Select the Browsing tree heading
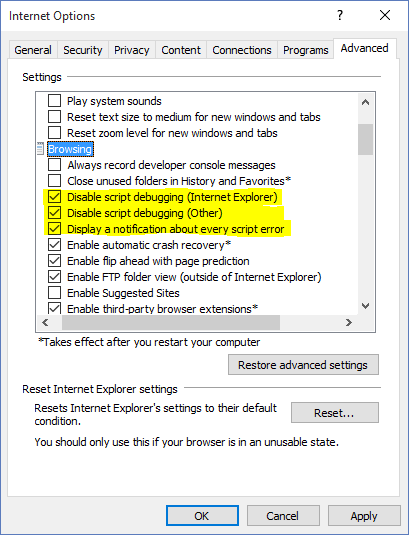This screenshot has width=409, height=535. click(70, 149)
